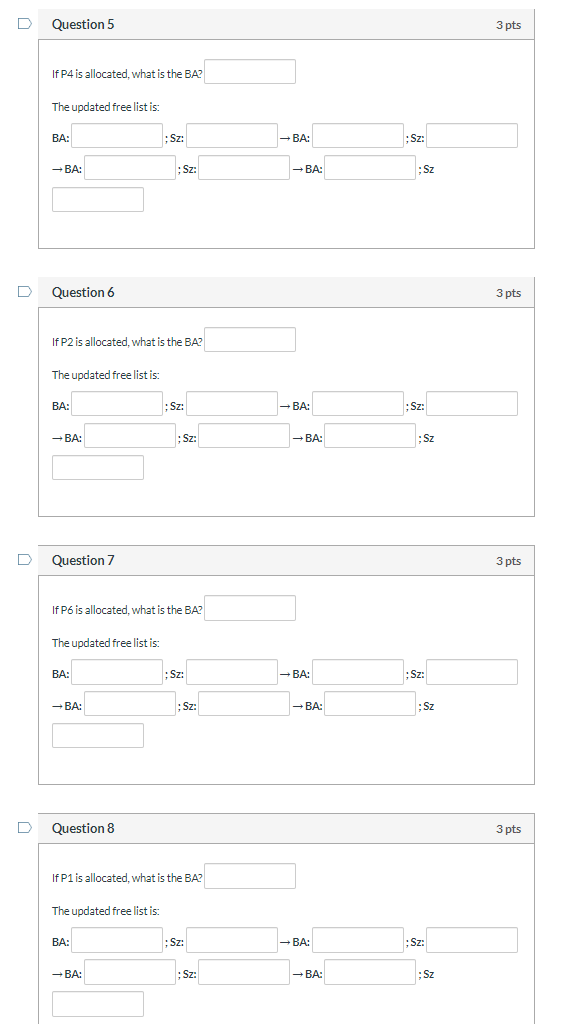Click the P1 allocated BA answer field
This screenshot has height=1024, width=579.
(250, 876)
